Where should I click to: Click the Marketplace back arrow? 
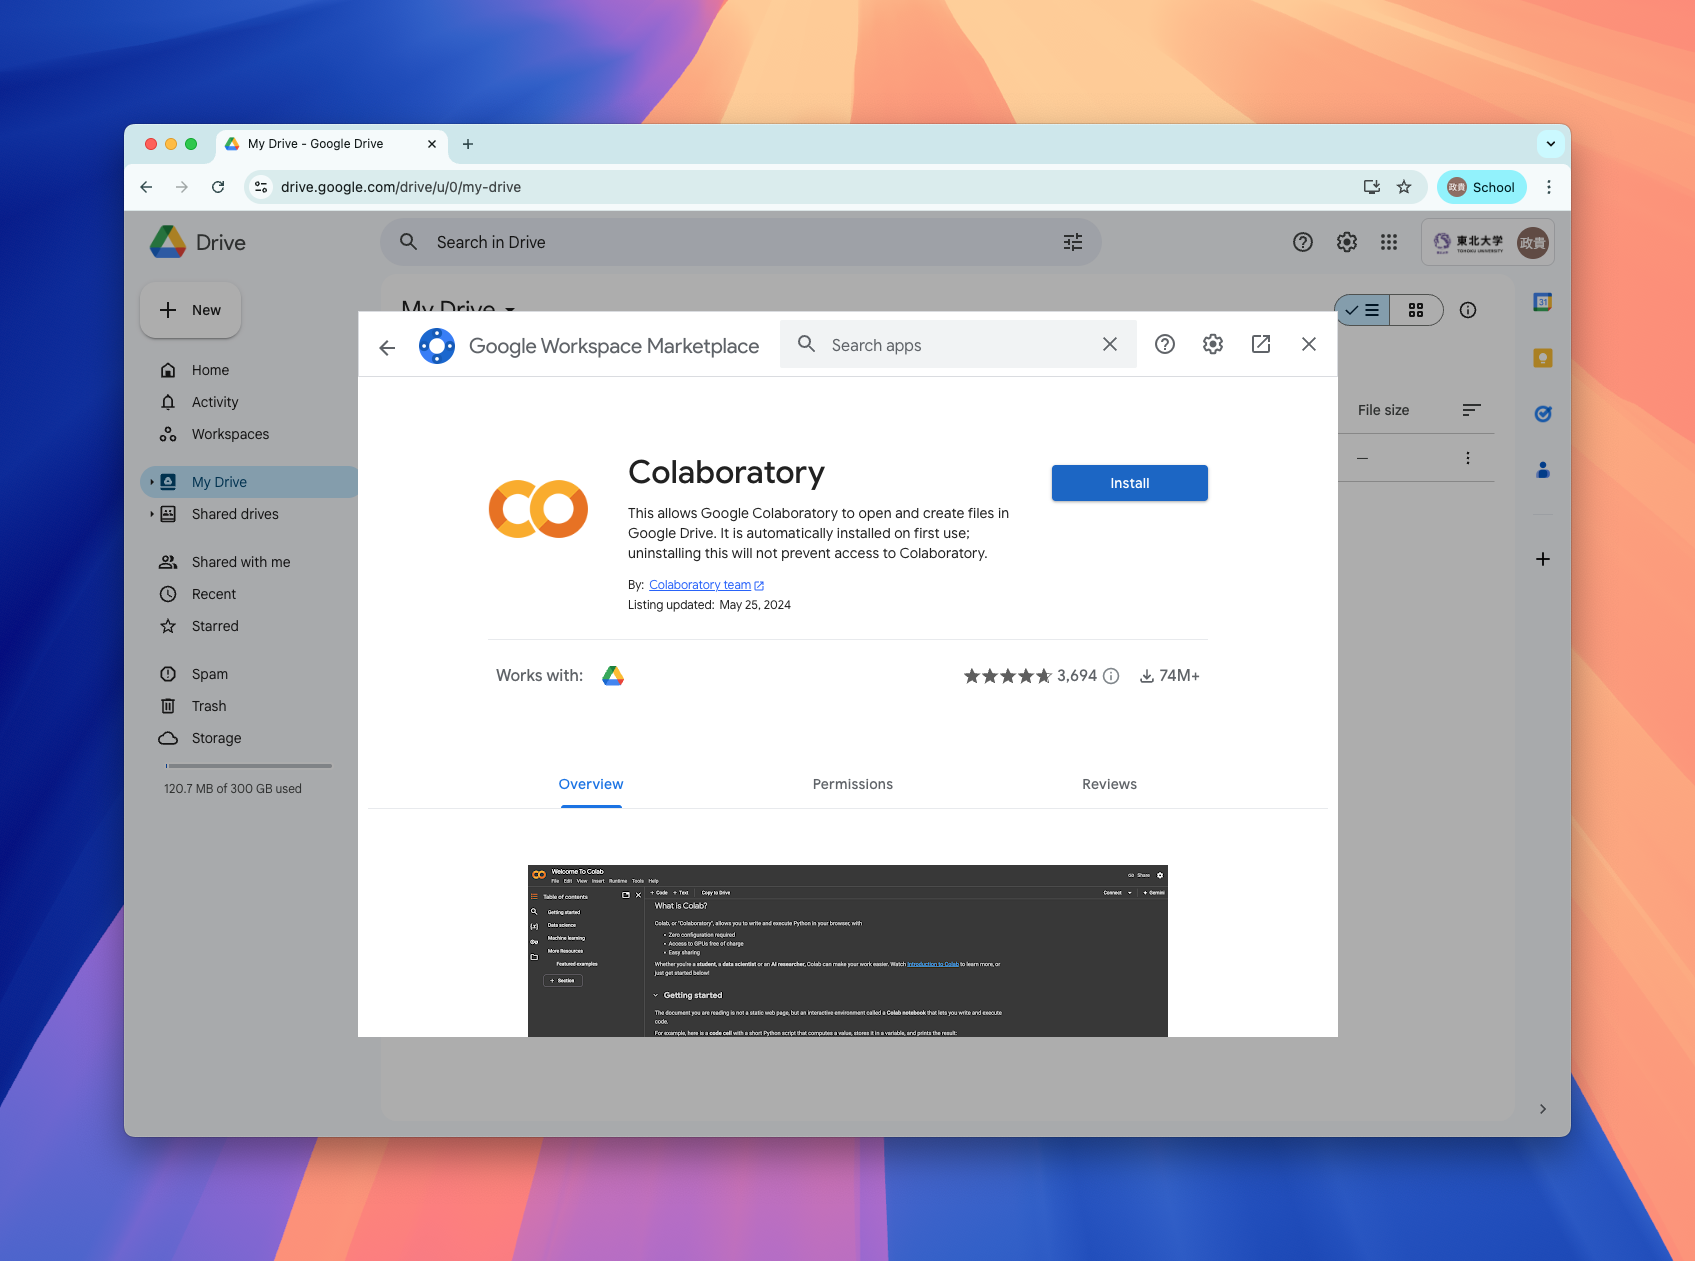pyautogui.click(x=387, y=347)
